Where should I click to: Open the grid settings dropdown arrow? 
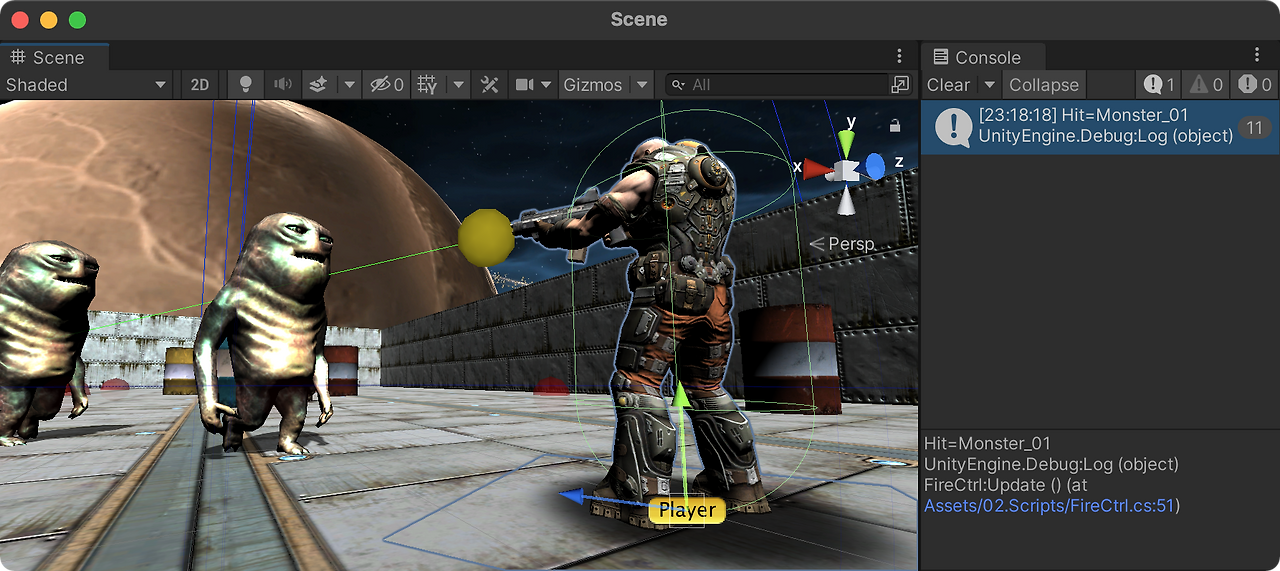[x=458, y=85]
